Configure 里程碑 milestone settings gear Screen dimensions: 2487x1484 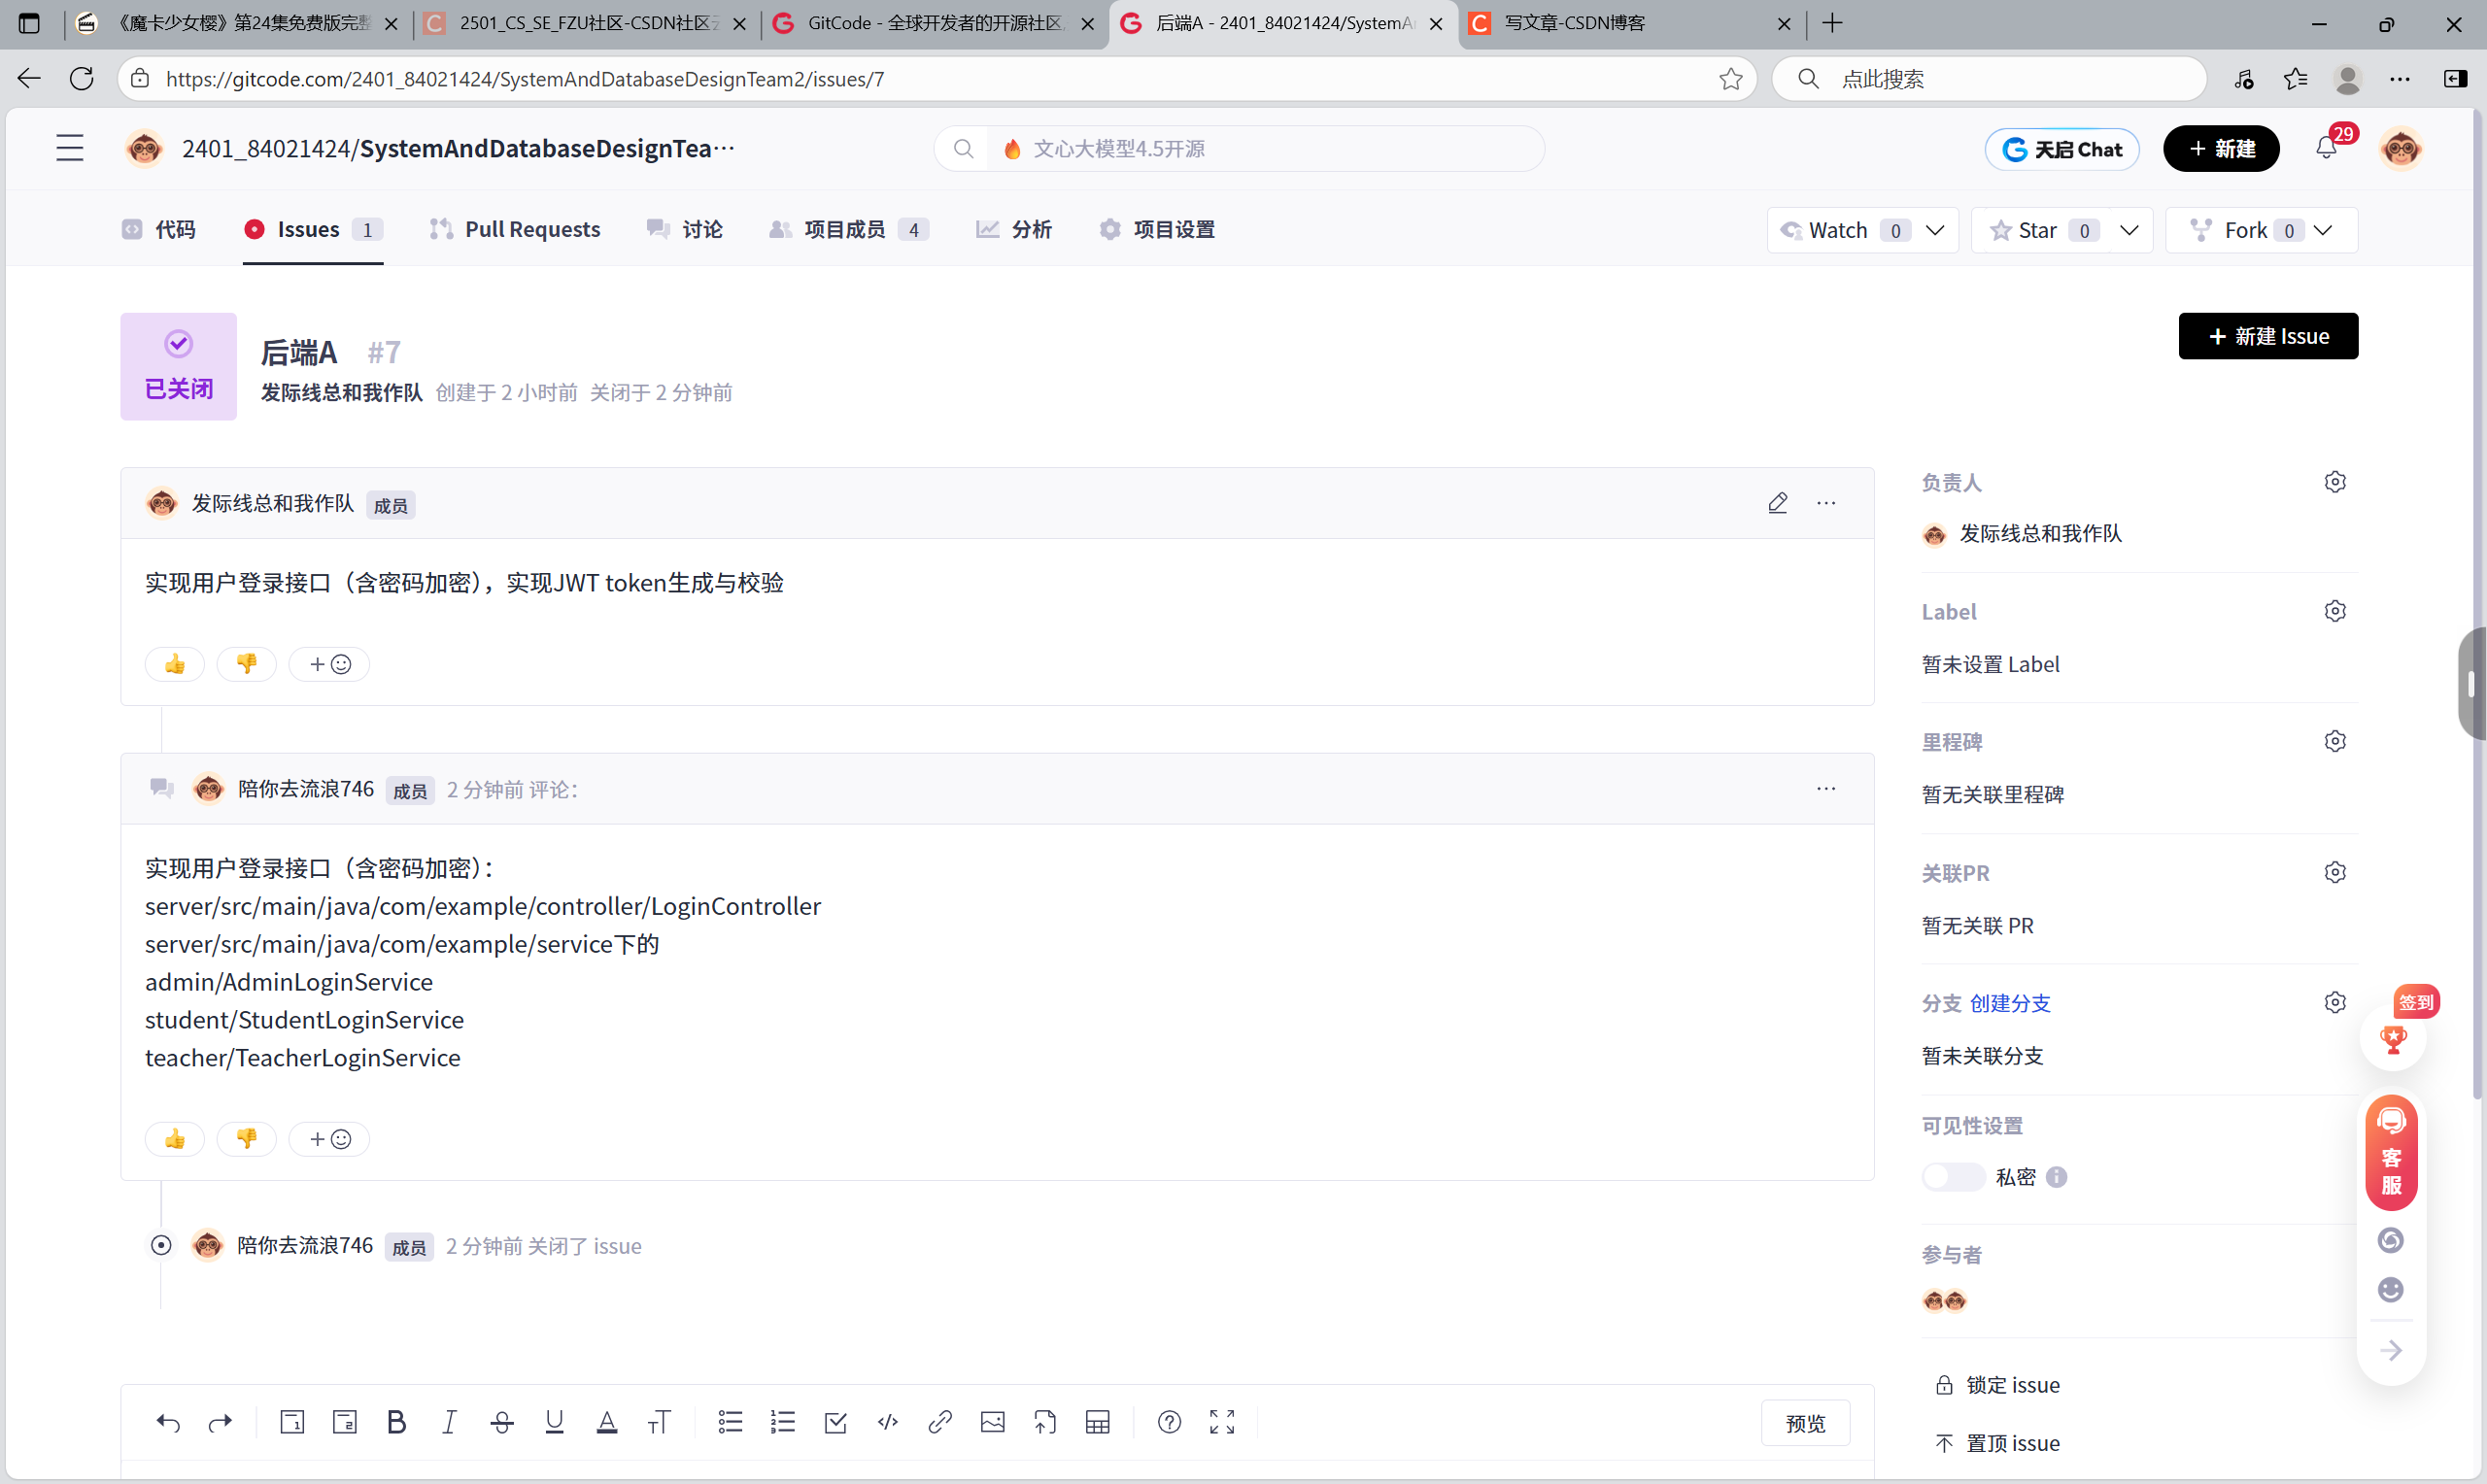click(x=2334, y=741)
